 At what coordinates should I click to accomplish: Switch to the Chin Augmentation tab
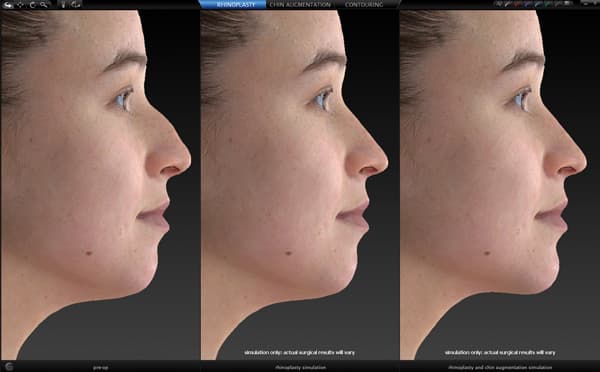point(300,5)
